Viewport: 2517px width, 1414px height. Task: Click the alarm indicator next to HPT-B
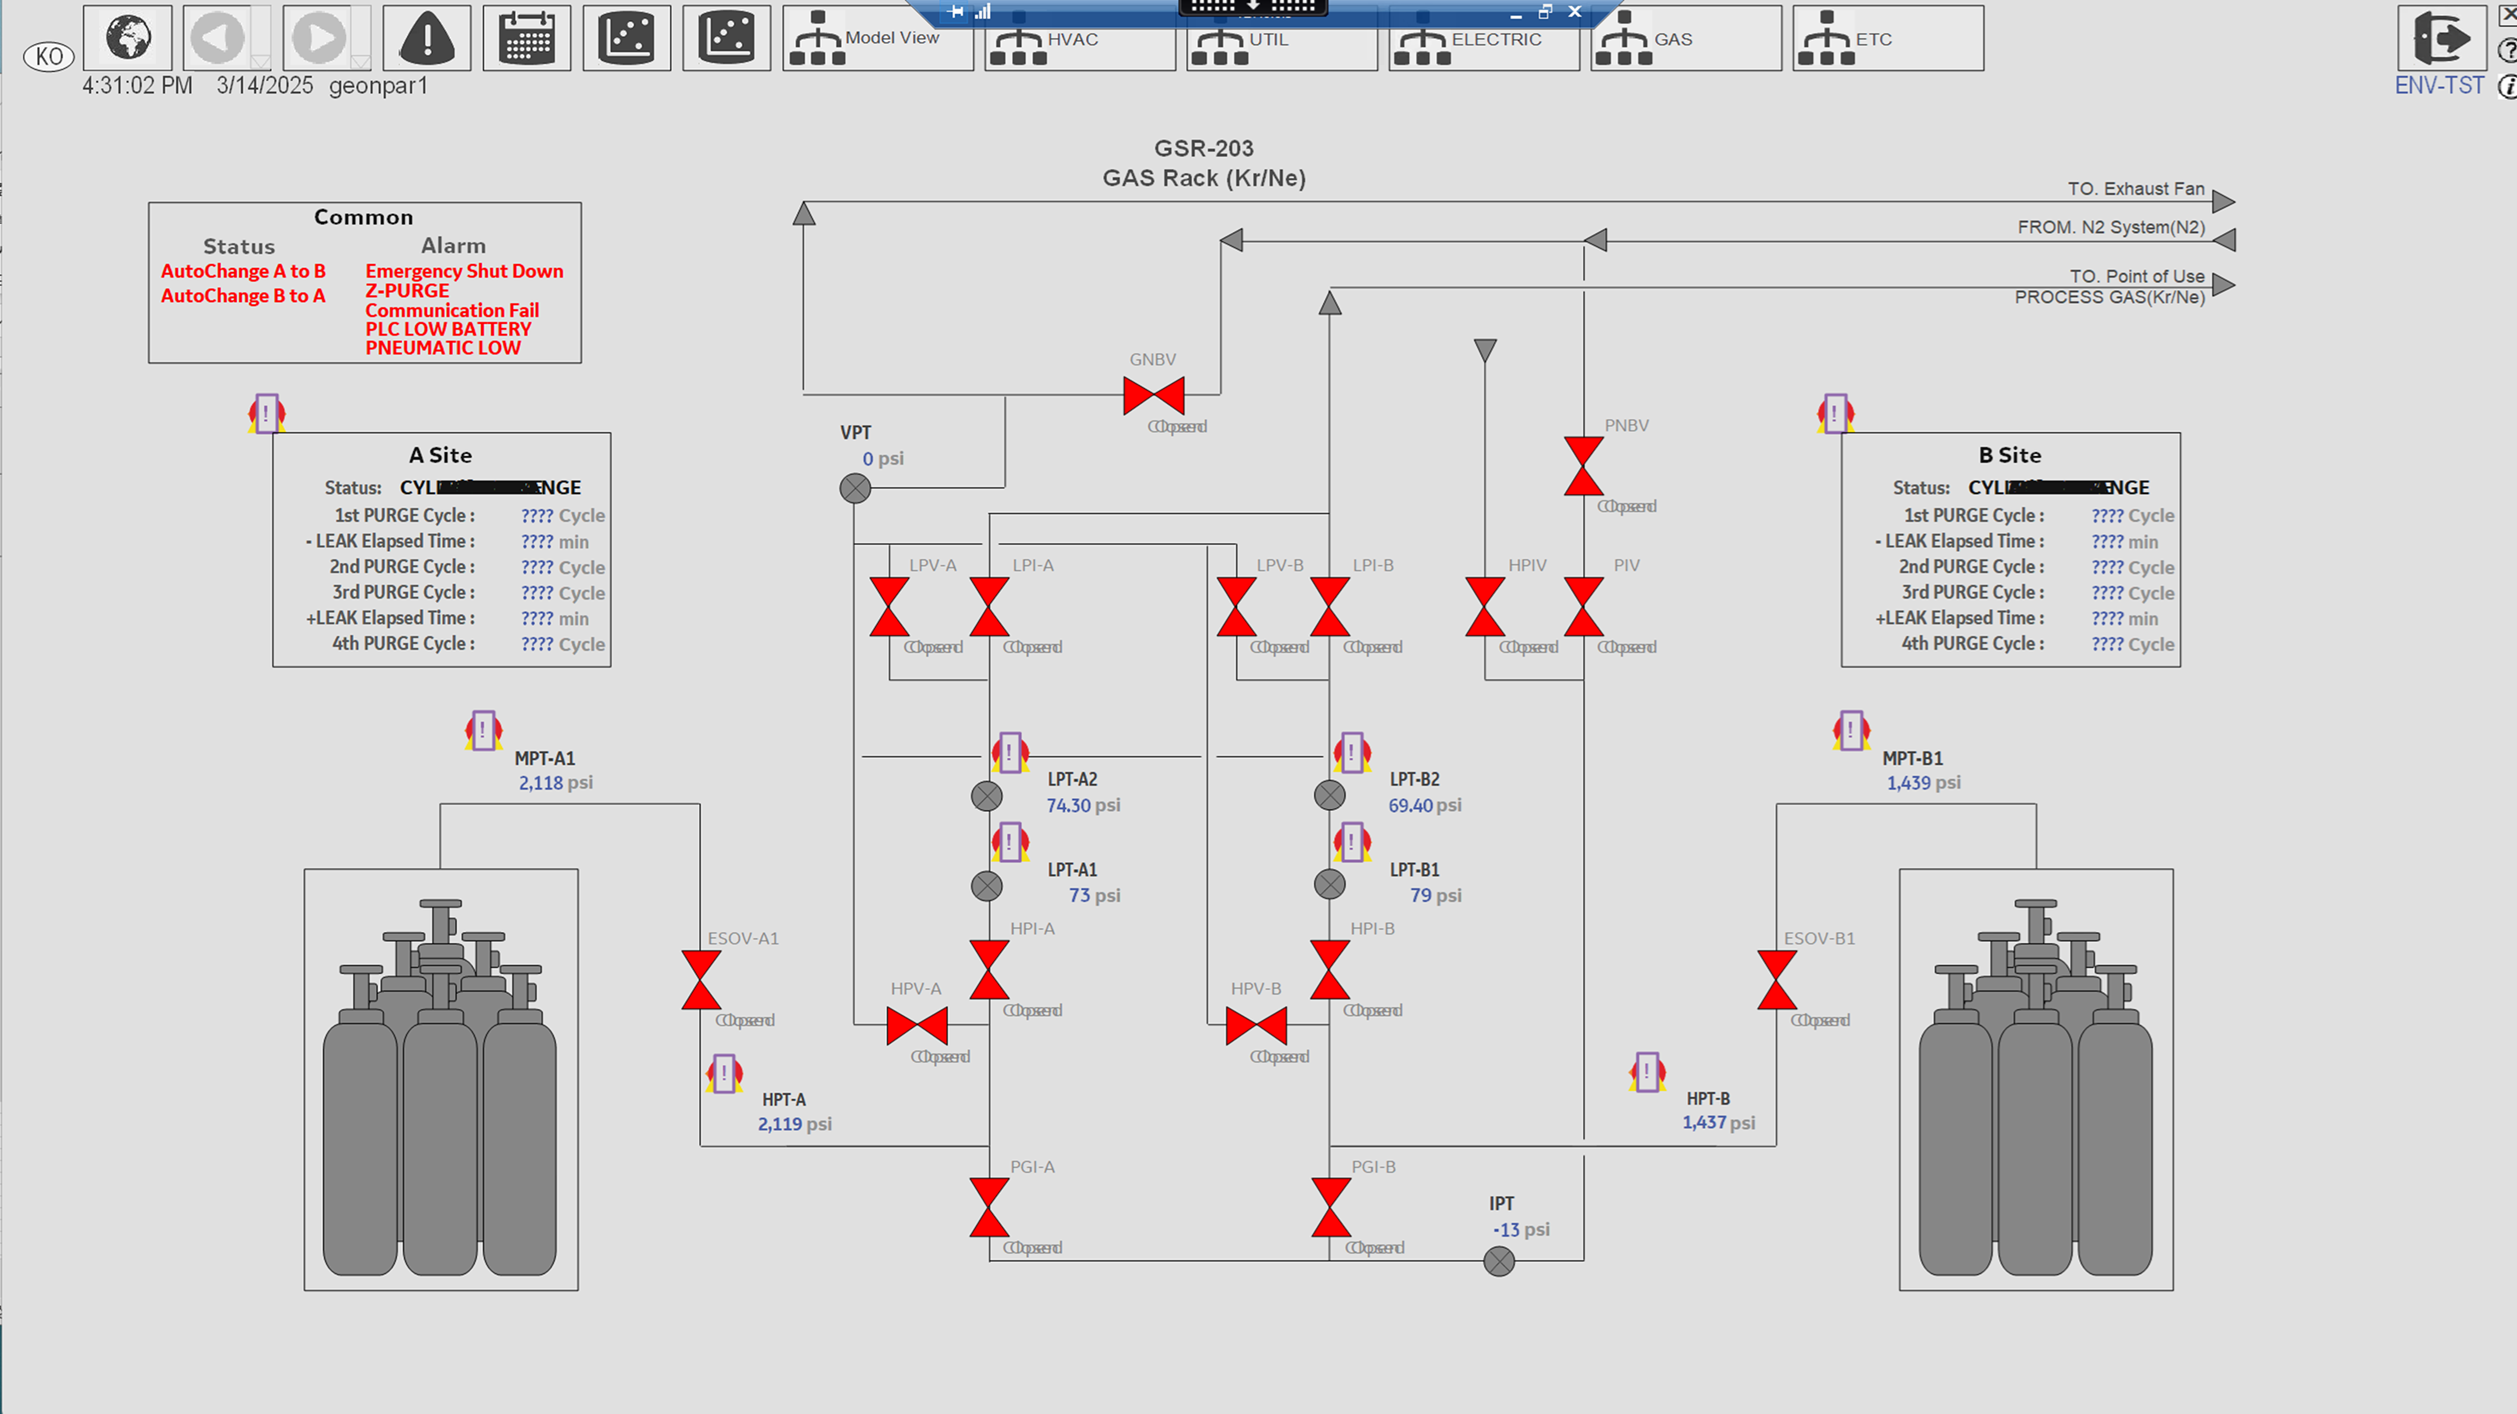coord(1647,1072)
